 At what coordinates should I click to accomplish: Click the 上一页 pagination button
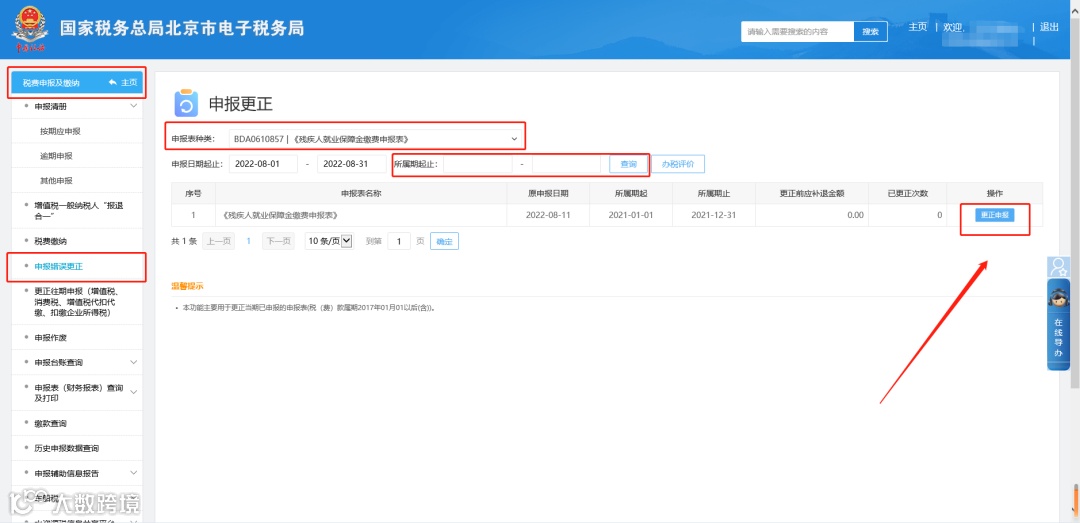click(218, 241)
